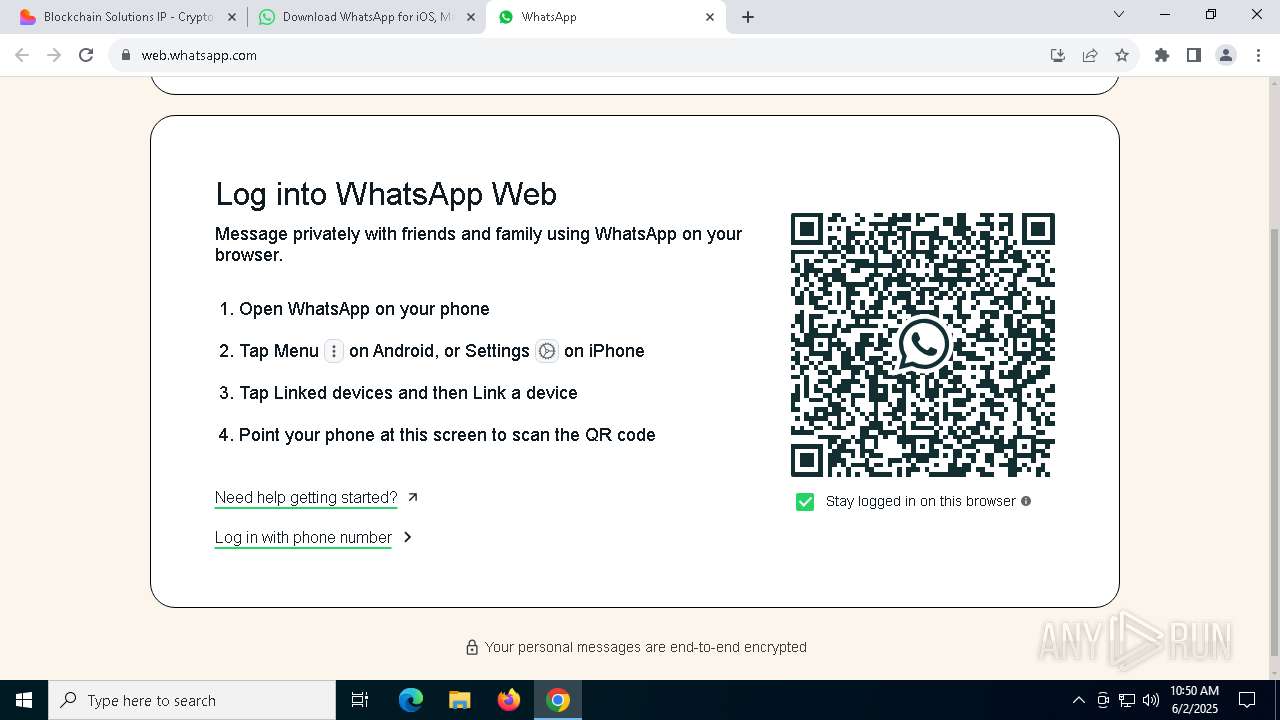Click the end-to-end encrypted padlock icon

pos(472,647)
